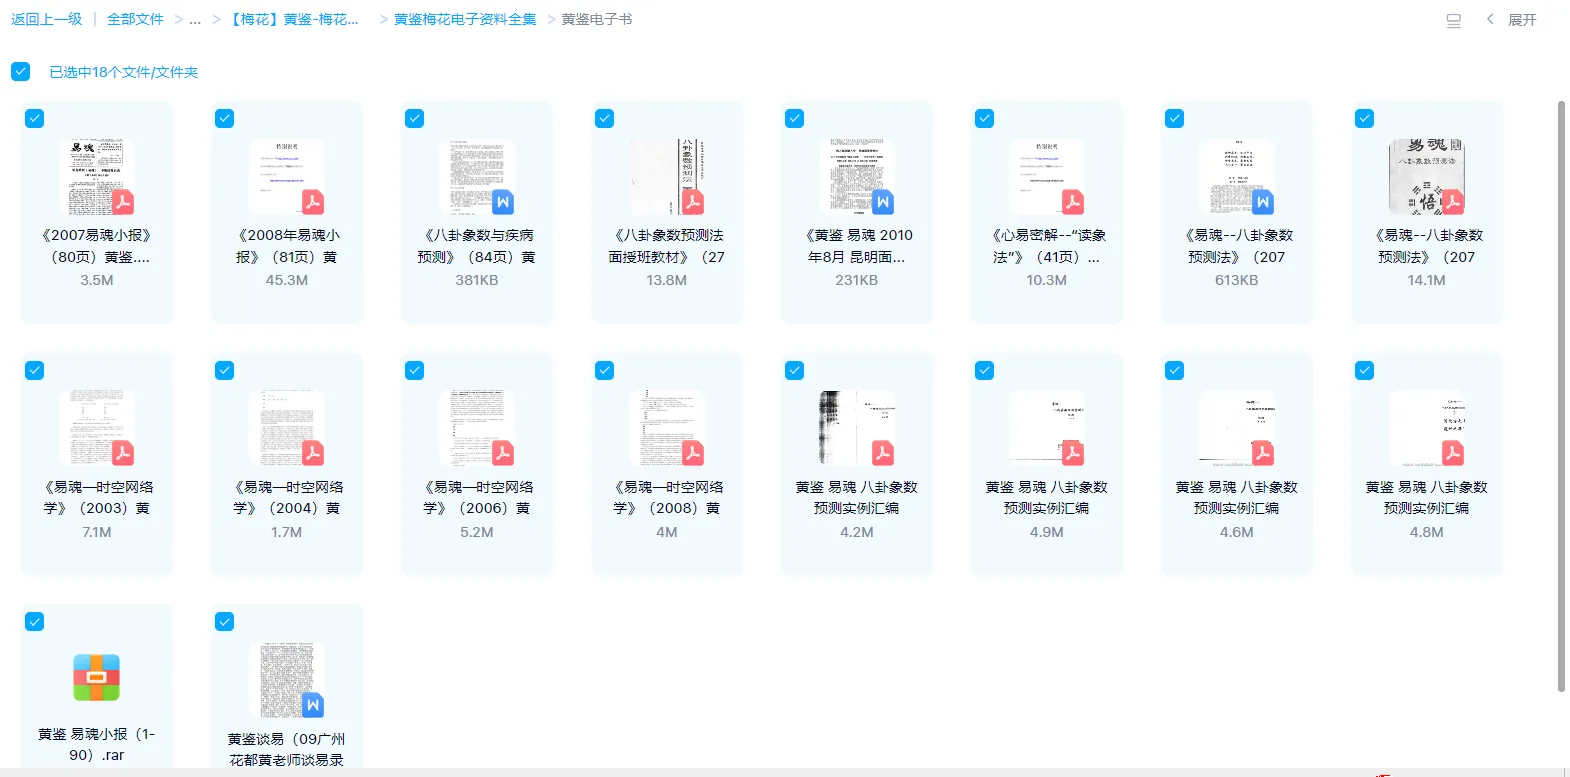Open 【梅花】黄鉴-梅花... breadcrumb folder
This screenshot has width=1570, height=777.
pyautogui.click(x=293, y=19)
